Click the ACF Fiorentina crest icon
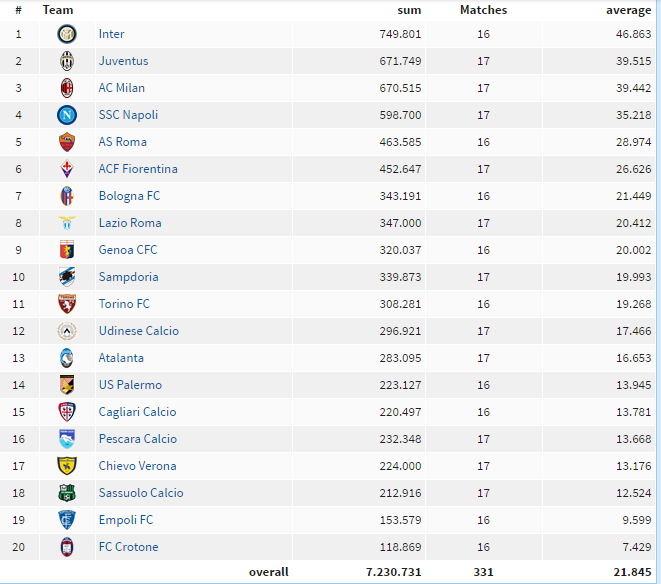This screenshot has width=661, height=584. [67, 169]
